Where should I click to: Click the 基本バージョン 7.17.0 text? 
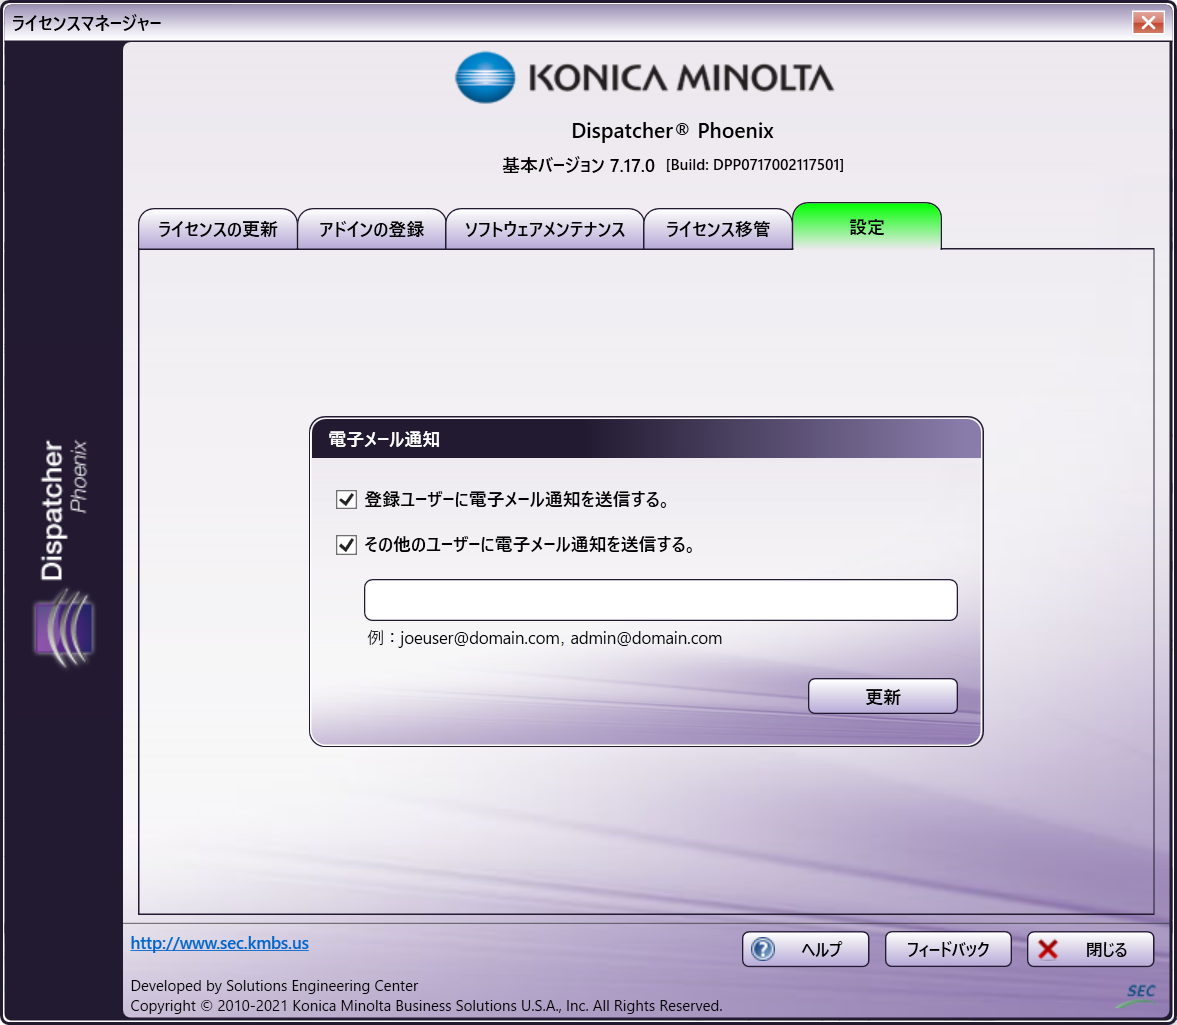[578, 165]
